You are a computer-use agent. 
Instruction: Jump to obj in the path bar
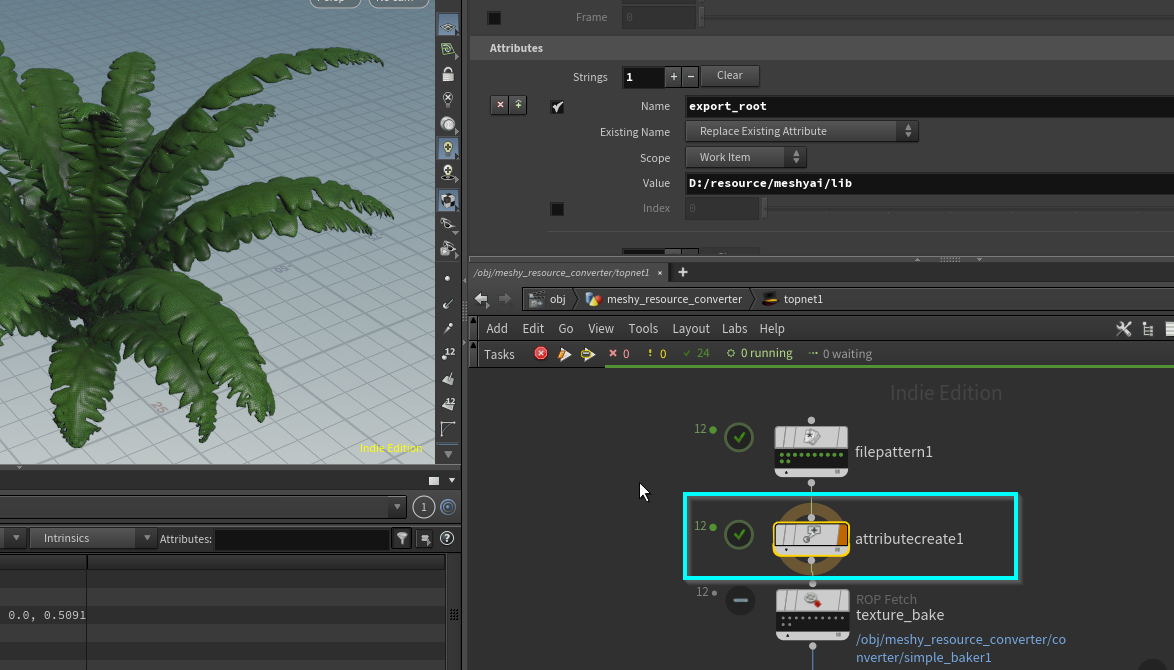click(548, 299)
